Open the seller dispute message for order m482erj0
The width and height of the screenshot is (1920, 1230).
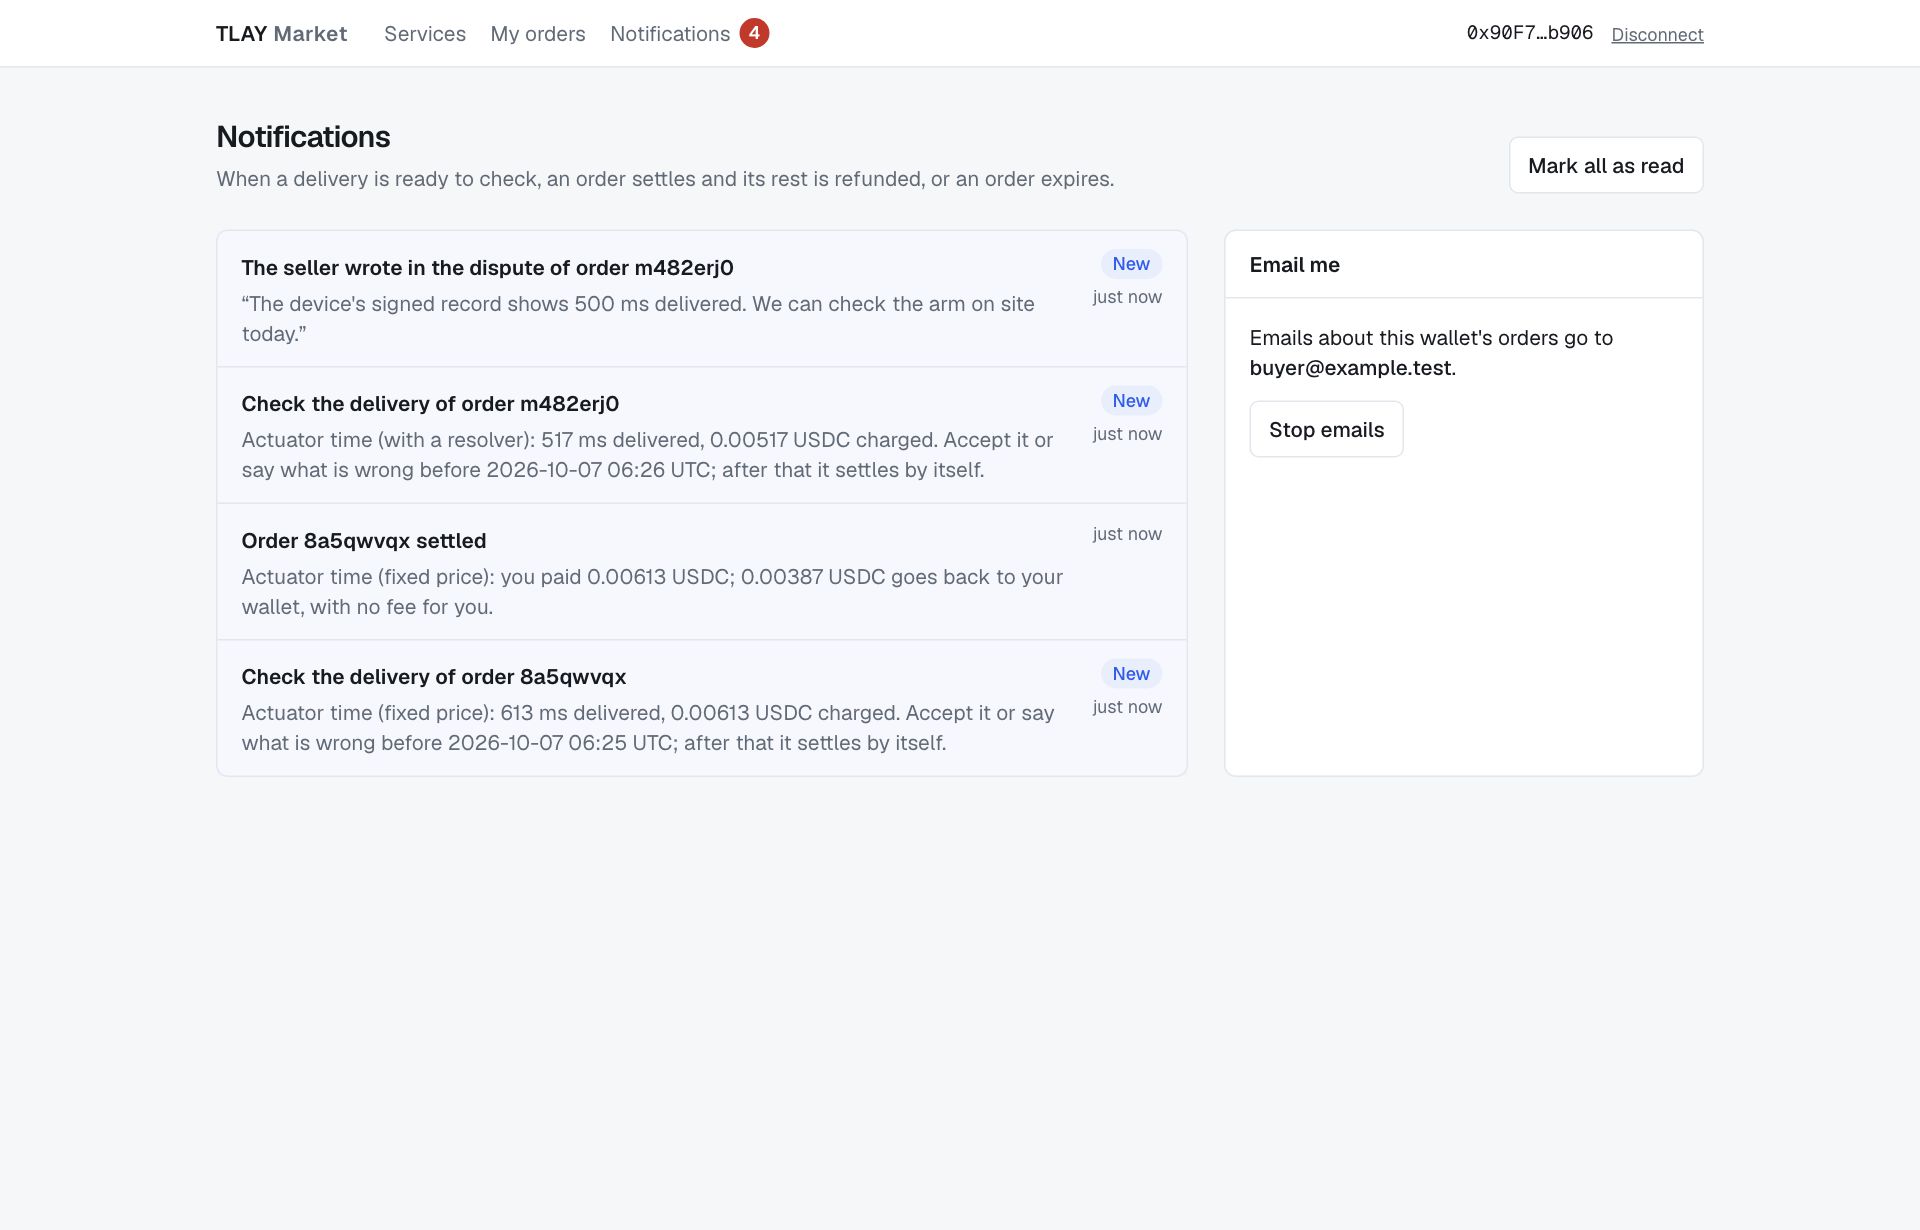[702, 299]
